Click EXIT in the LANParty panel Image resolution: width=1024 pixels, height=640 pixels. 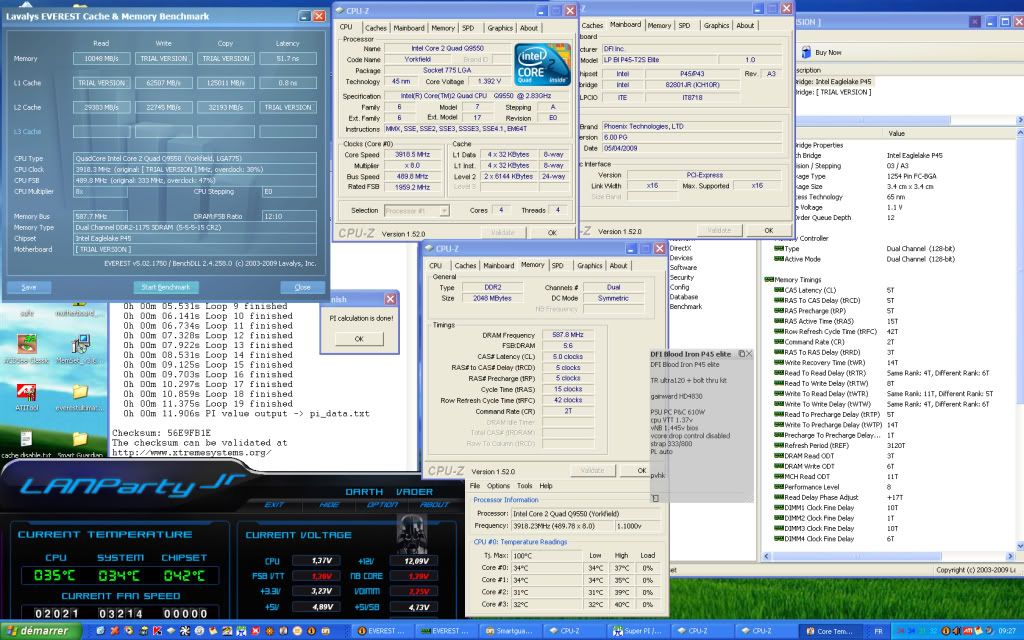click(x=274, y=505)
